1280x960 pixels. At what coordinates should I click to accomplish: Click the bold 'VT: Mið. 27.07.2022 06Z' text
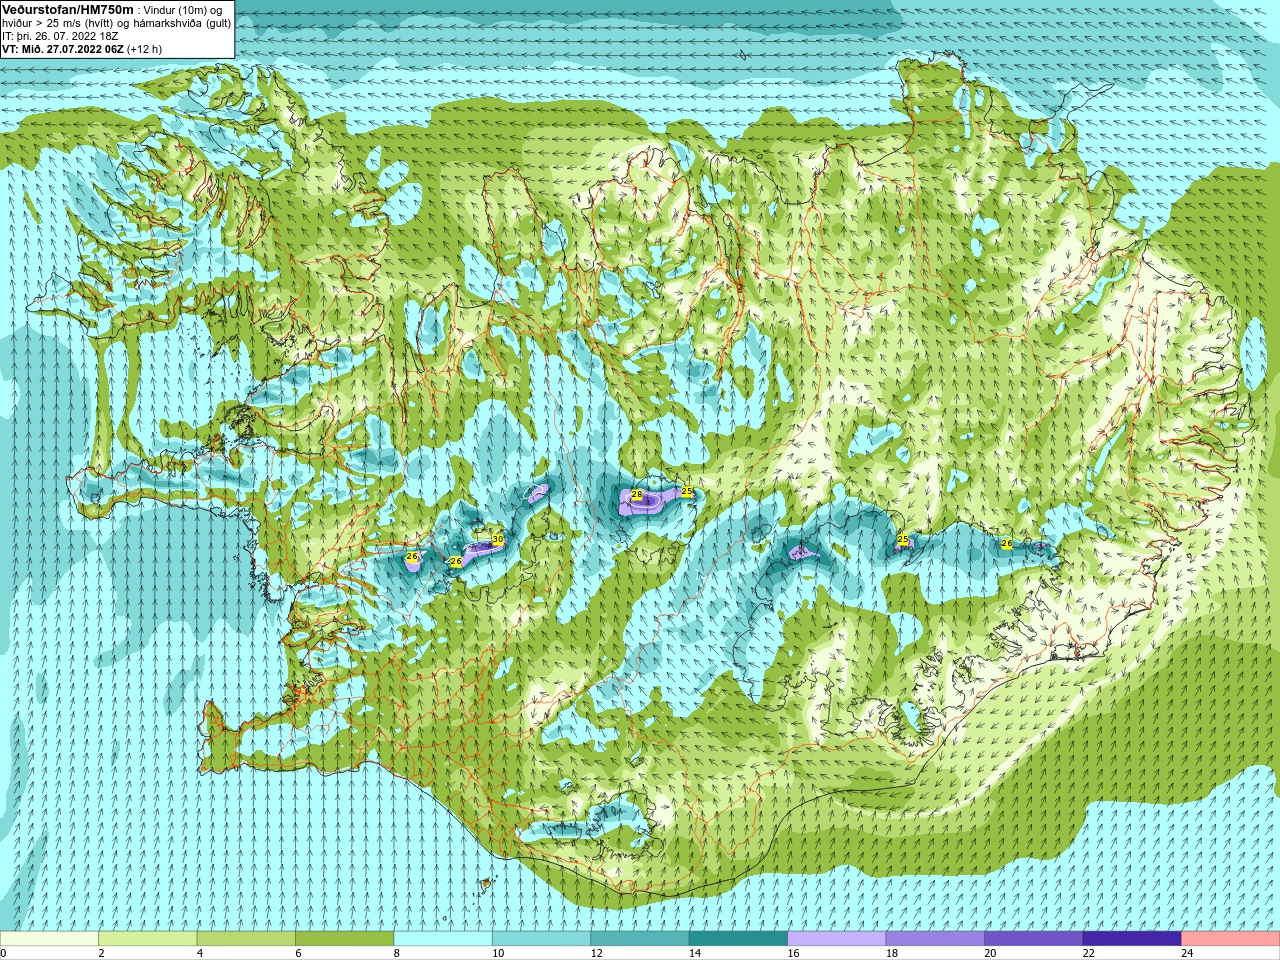(63, 49)
